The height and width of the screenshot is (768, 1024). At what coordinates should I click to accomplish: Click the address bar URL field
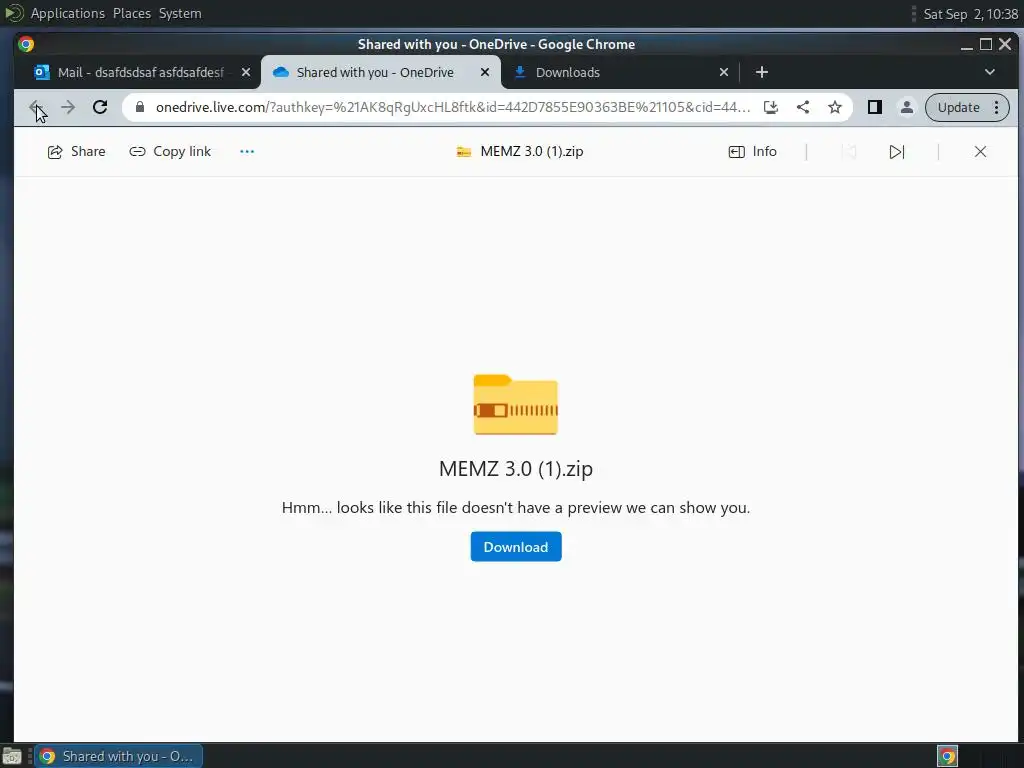tap(452, 107)
